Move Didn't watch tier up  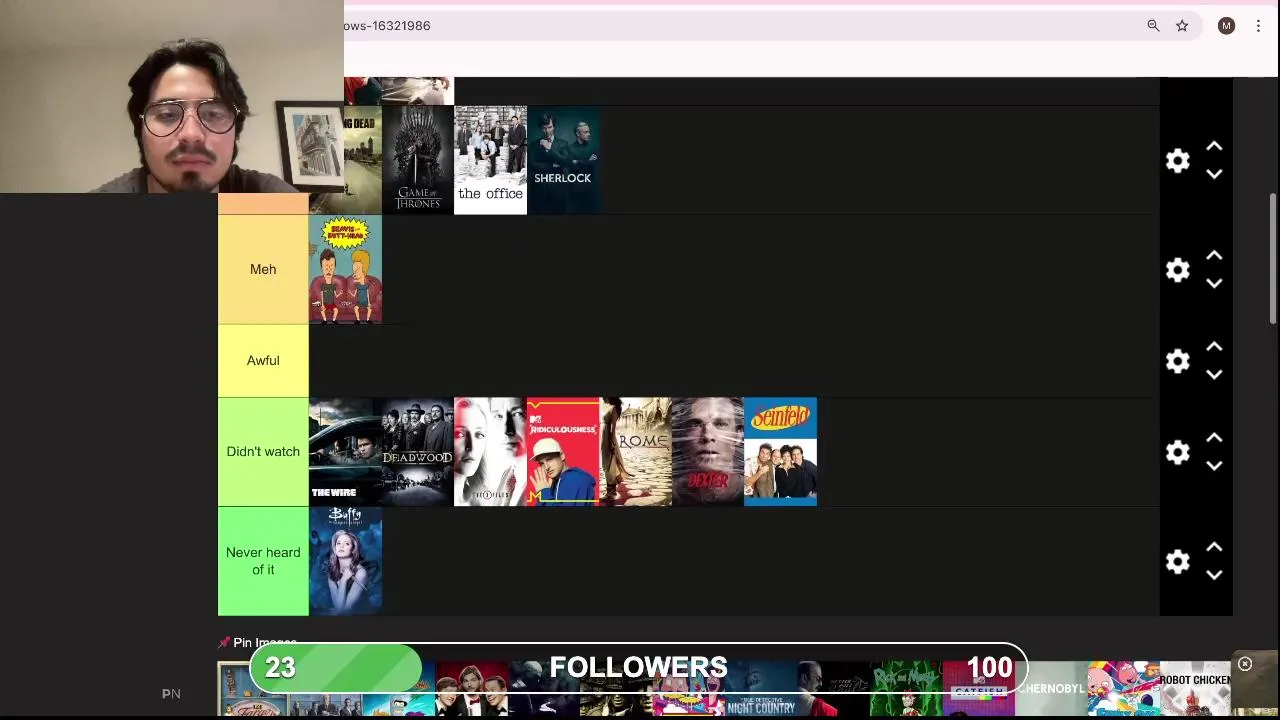tap(1214, 438)
